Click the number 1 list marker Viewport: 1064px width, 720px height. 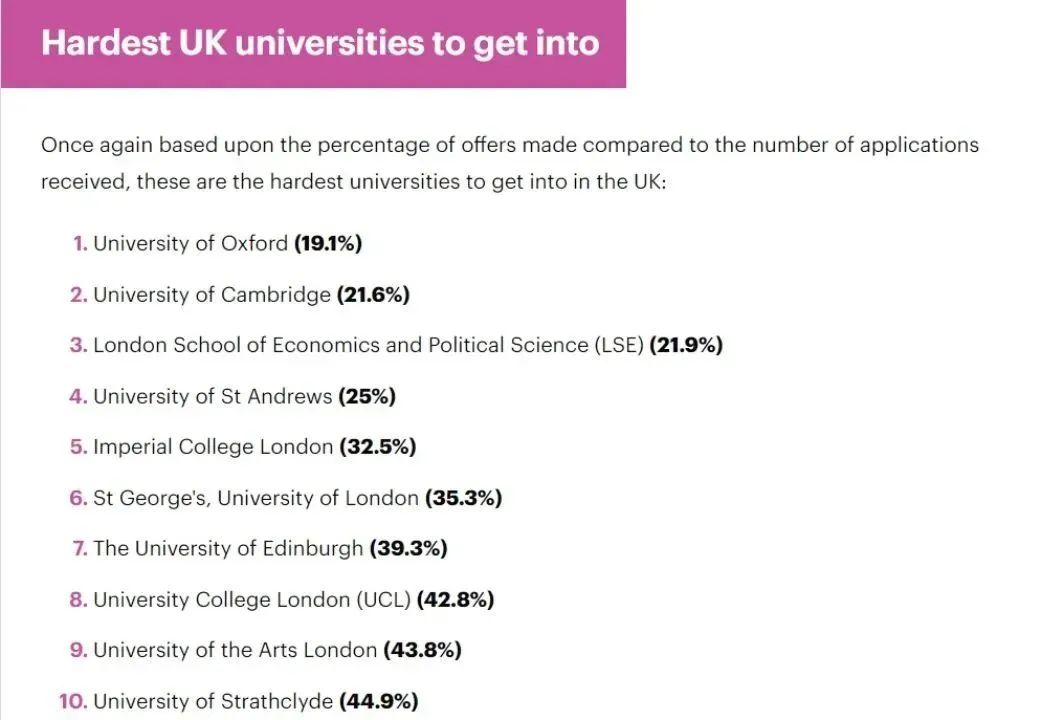tap(81, 244)
